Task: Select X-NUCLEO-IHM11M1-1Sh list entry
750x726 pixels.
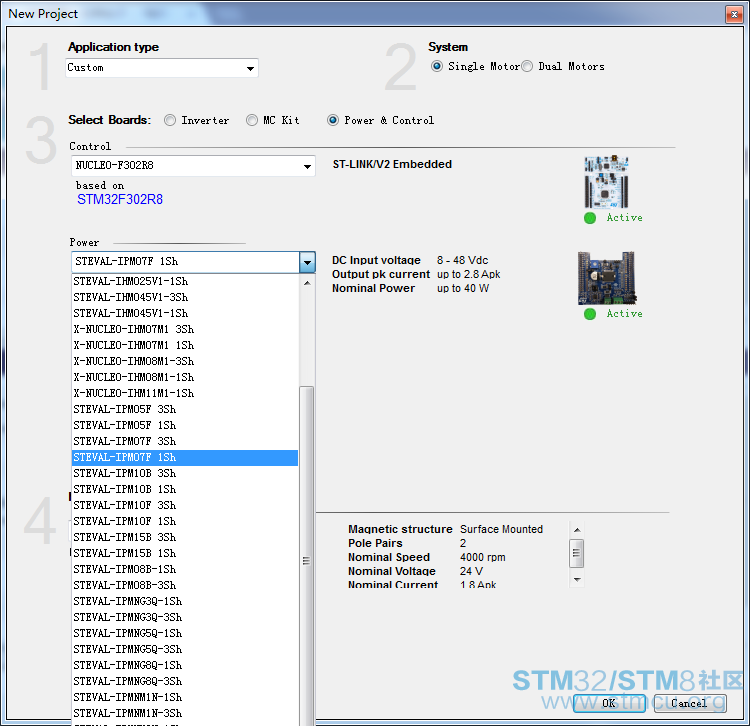Action: click(185, 394)
